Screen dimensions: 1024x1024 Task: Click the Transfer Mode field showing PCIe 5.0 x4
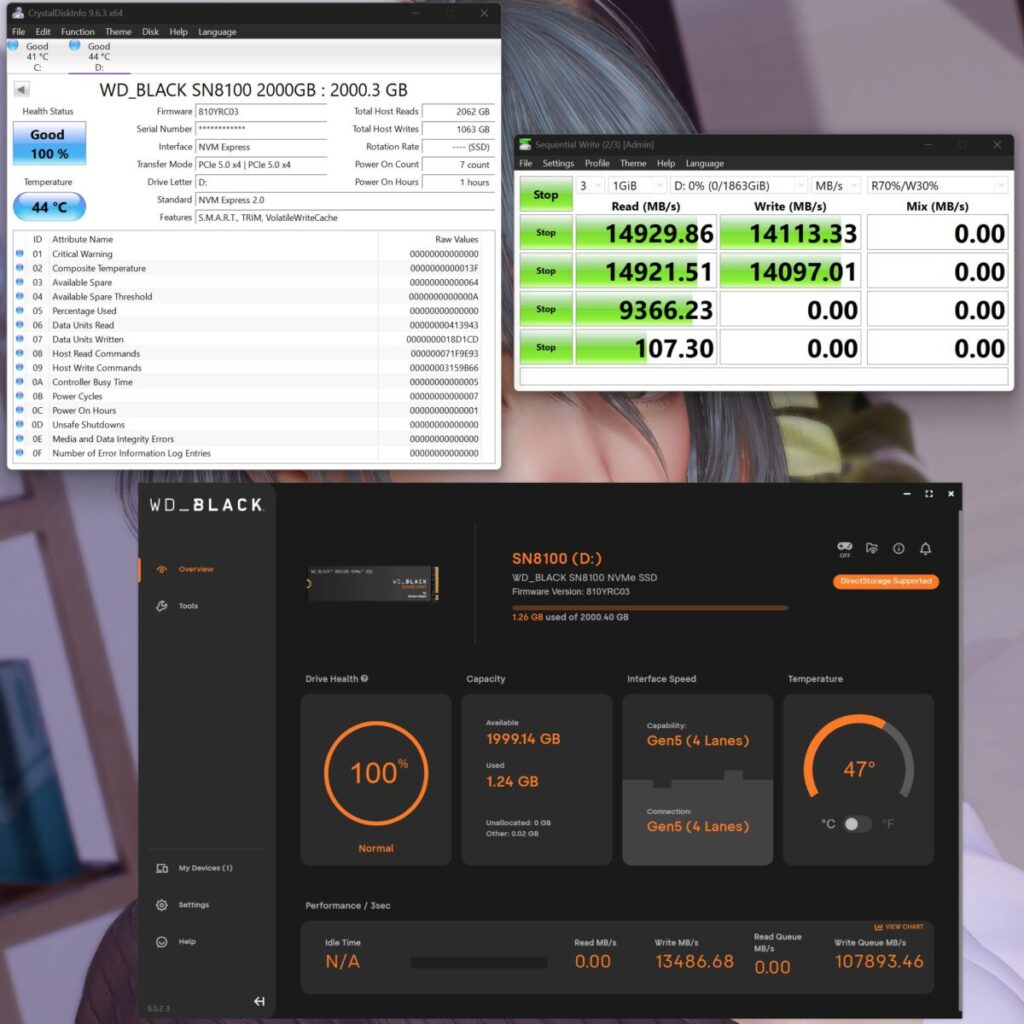(261, 165)
